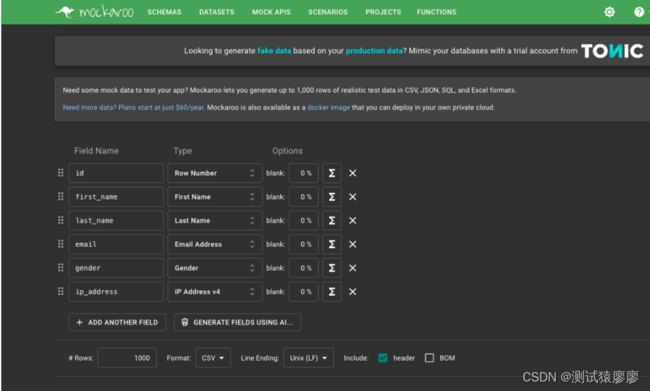Grab the drag handle of ip_address row

pyautogui.click(x=61, y=291)
